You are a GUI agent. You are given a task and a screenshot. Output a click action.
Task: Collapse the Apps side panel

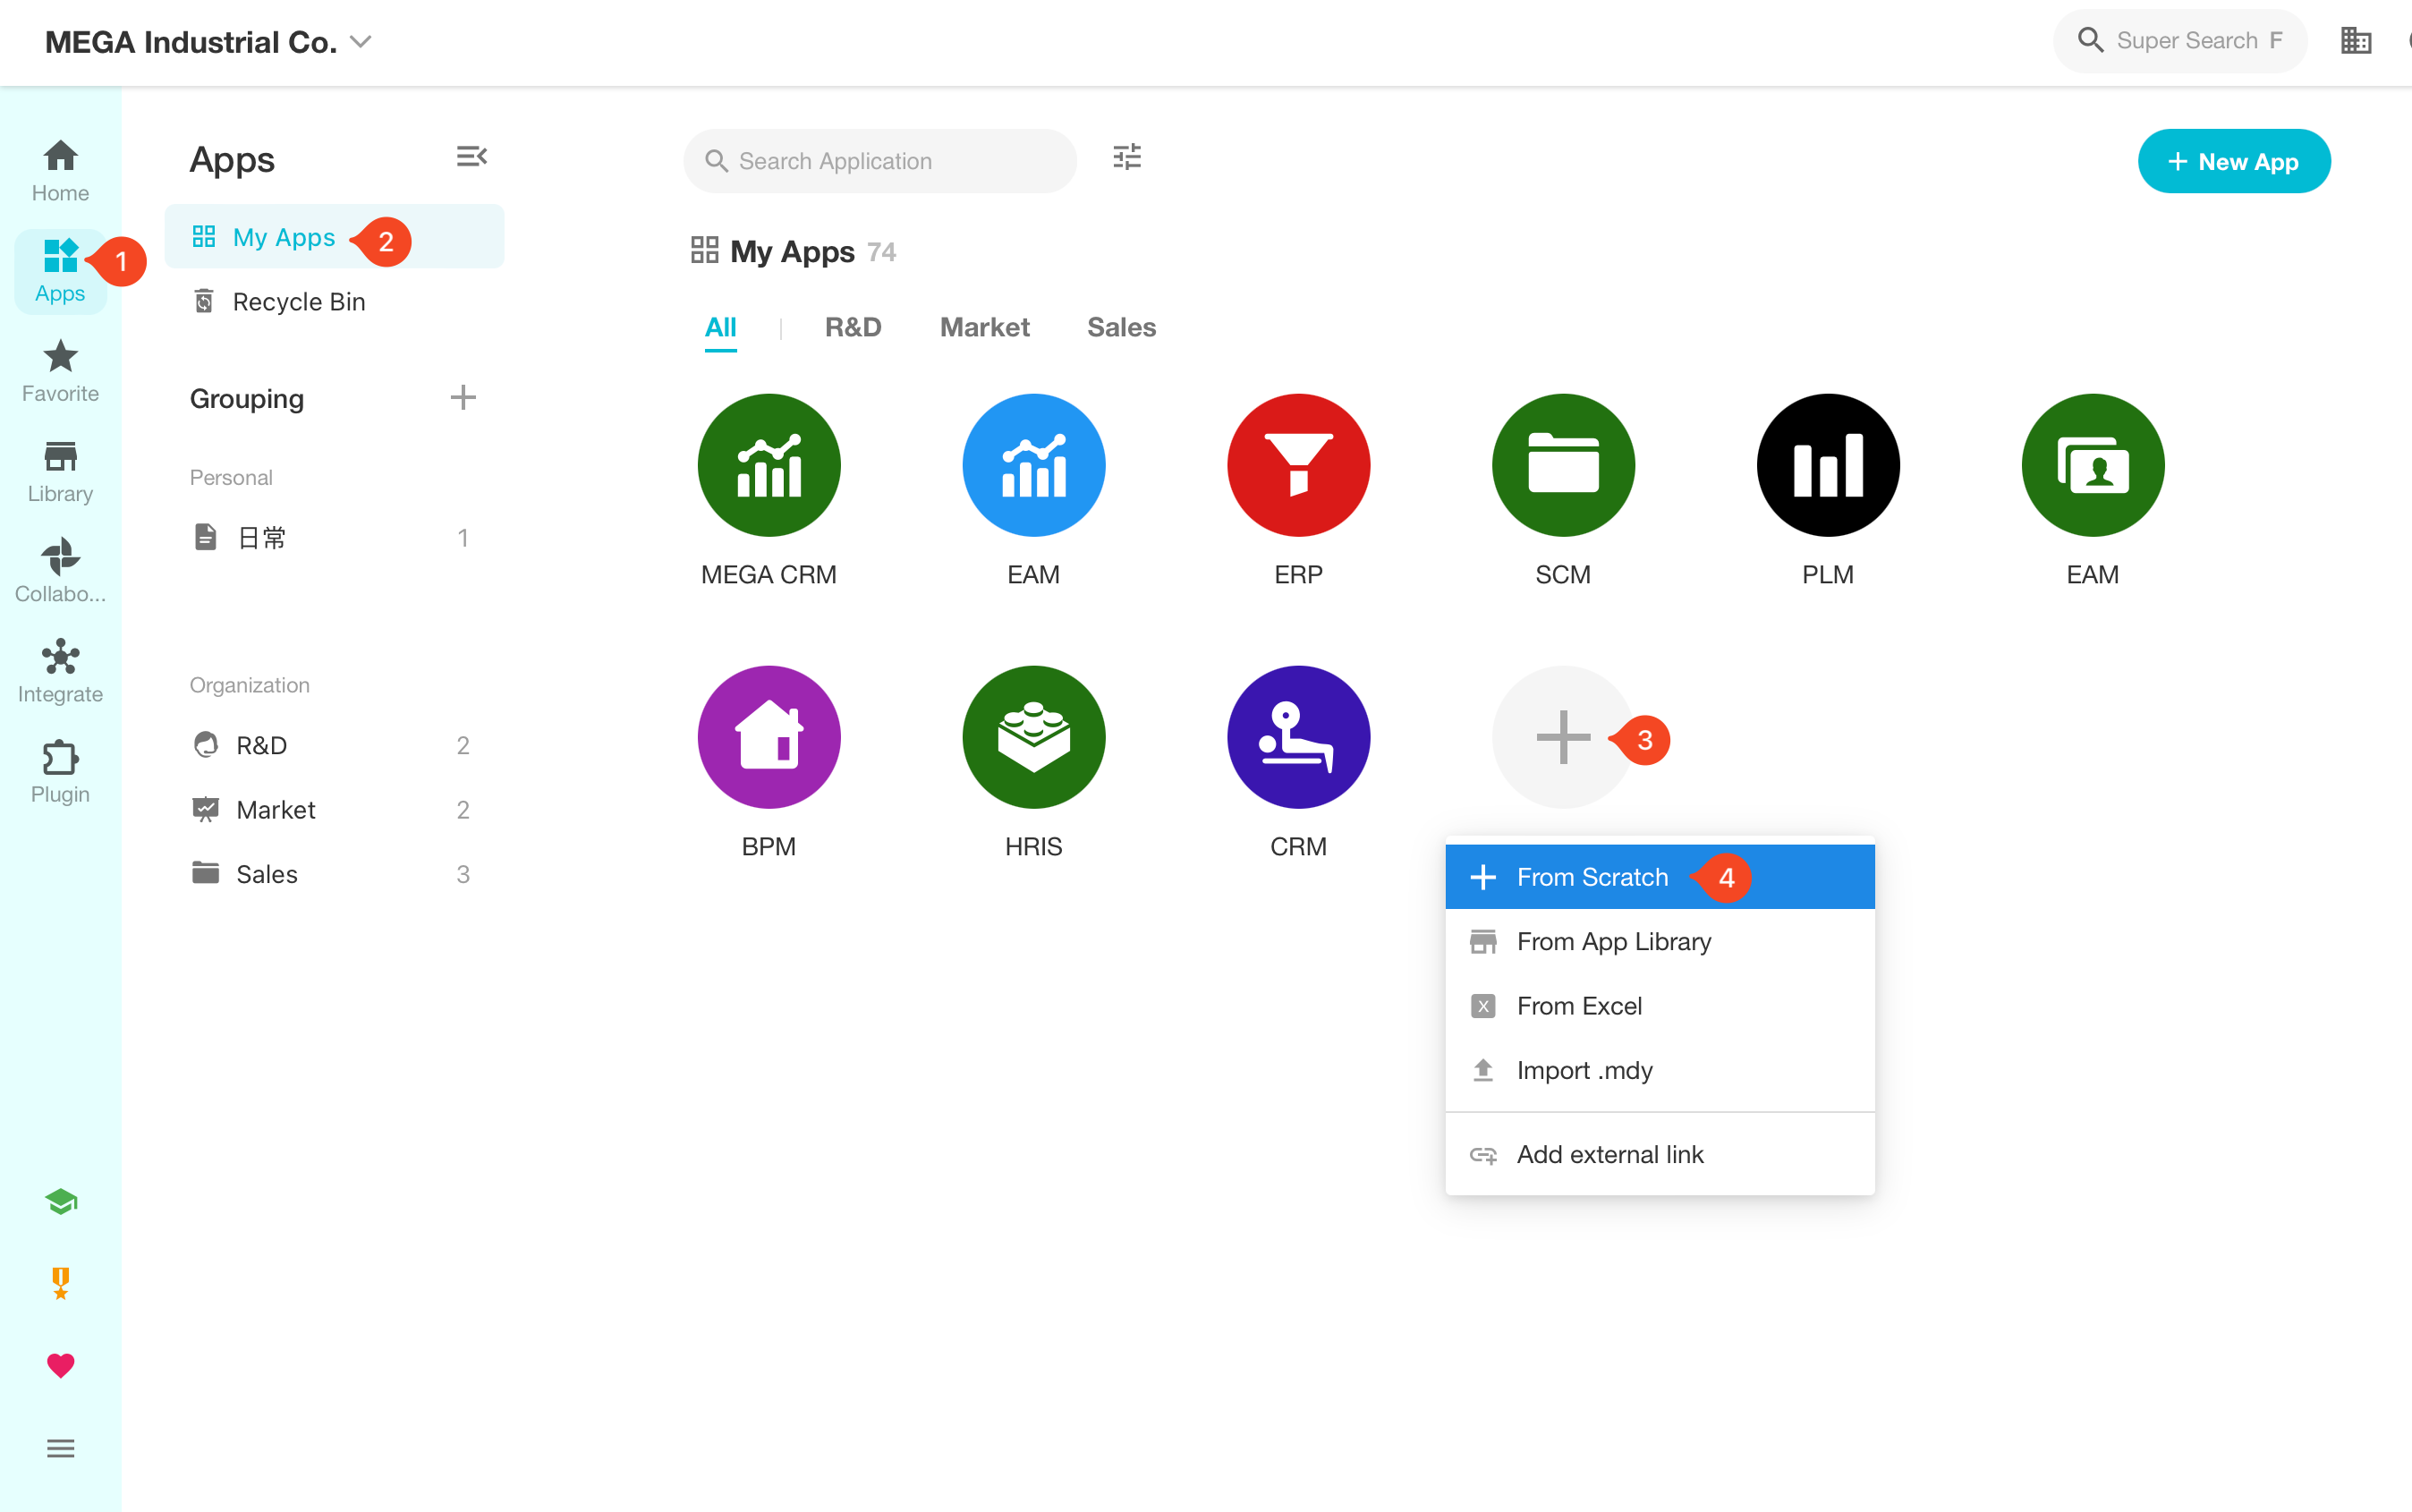coord(471,157)
